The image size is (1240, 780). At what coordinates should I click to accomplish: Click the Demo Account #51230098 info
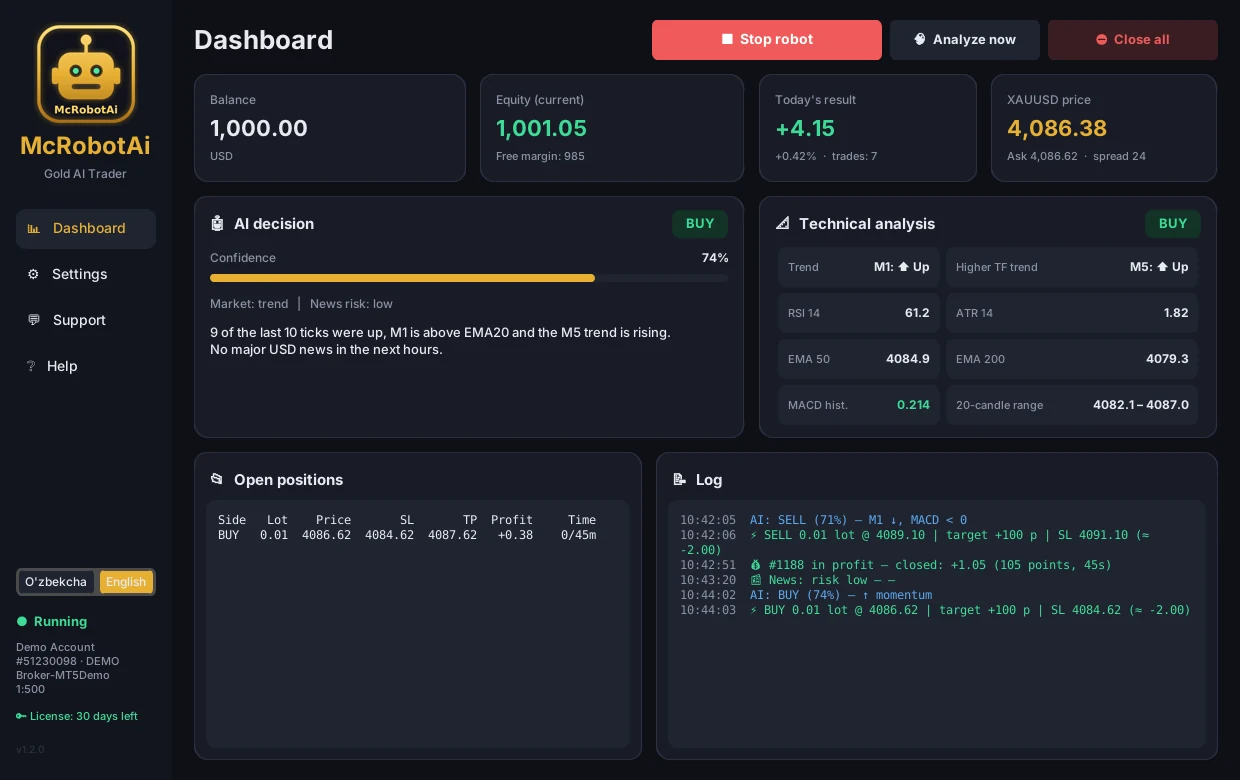point(67,668)
